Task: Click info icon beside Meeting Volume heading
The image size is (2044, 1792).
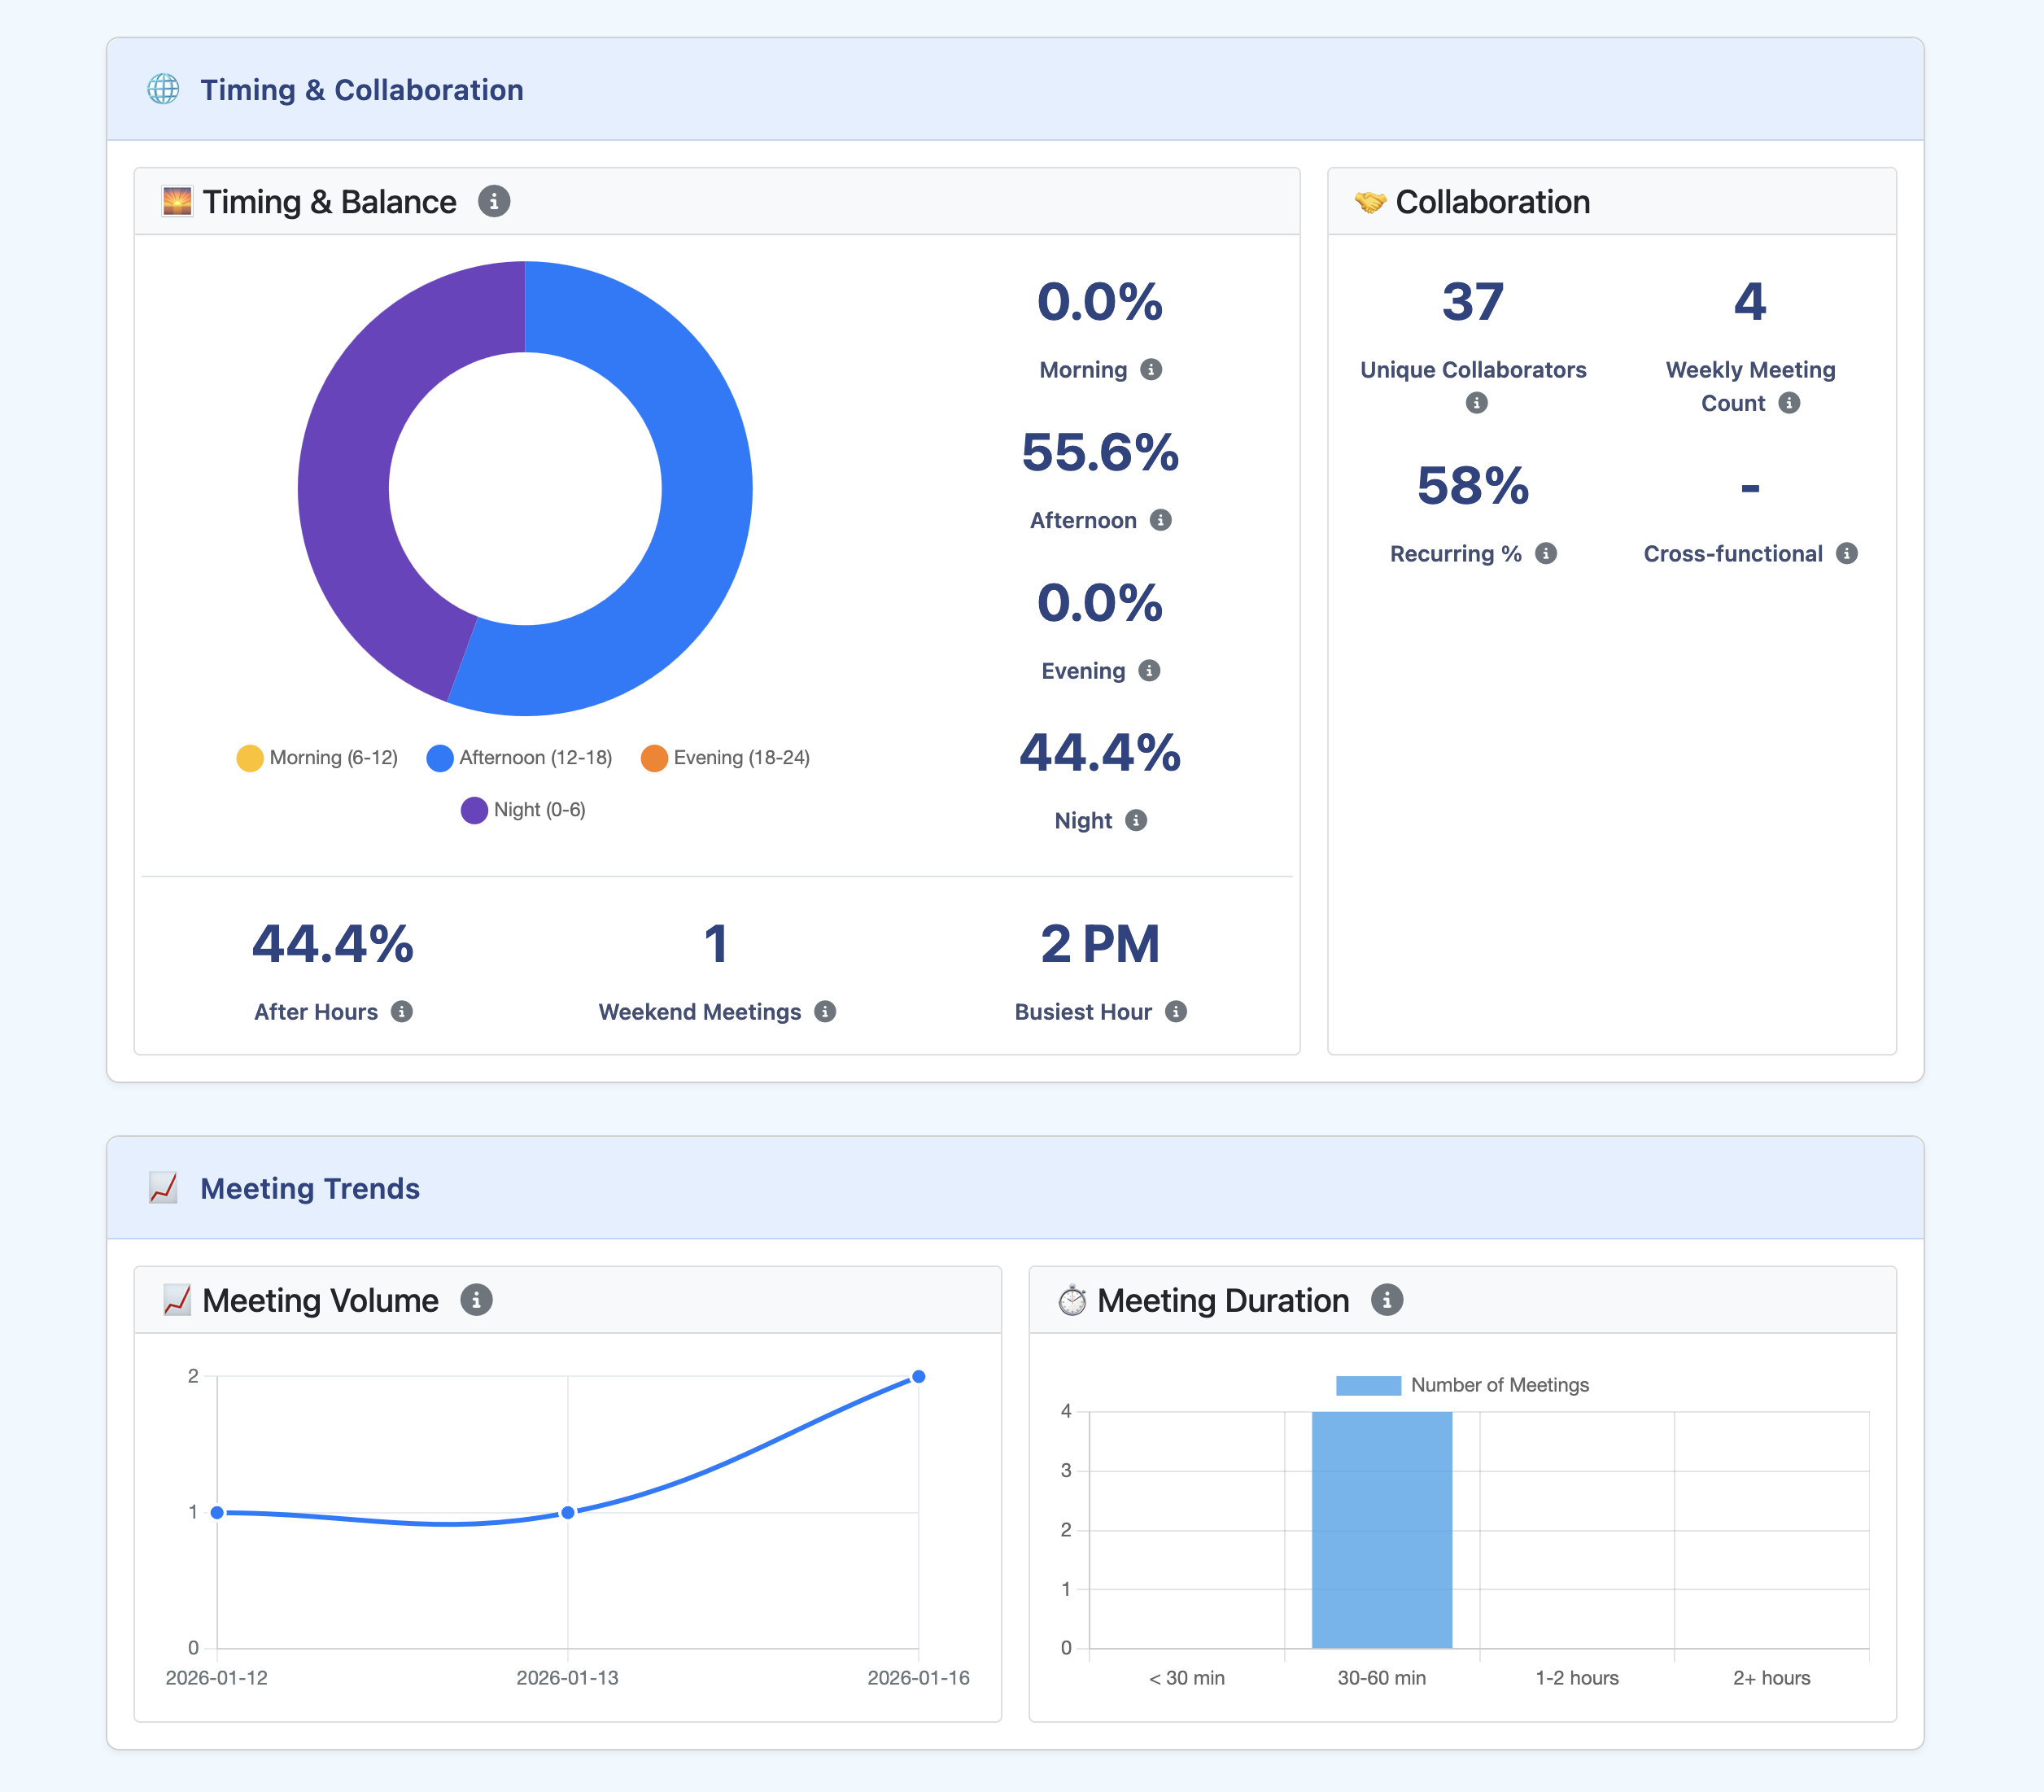Action: click(x=476, y=1300)
